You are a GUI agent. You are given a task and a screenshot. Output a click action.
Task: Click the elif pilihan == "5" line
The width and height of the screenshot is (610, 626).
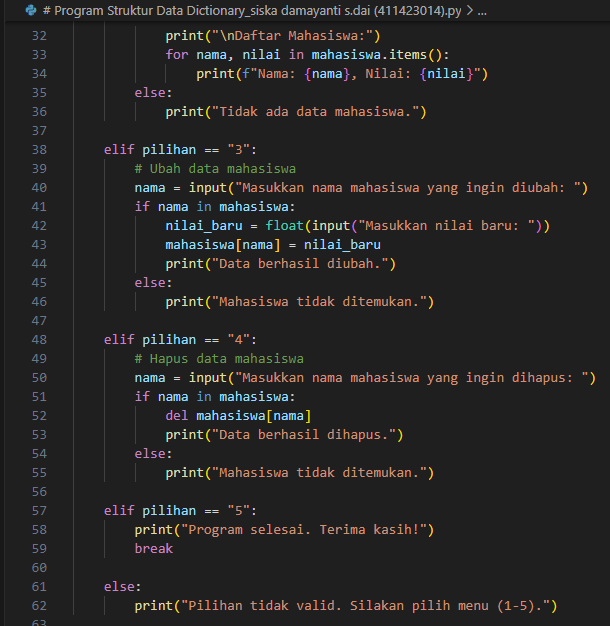[x=180, y=511]
